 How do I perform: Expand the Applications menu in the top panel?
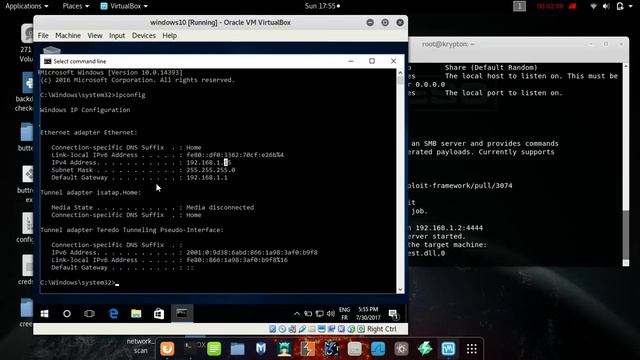click(27, 6)
